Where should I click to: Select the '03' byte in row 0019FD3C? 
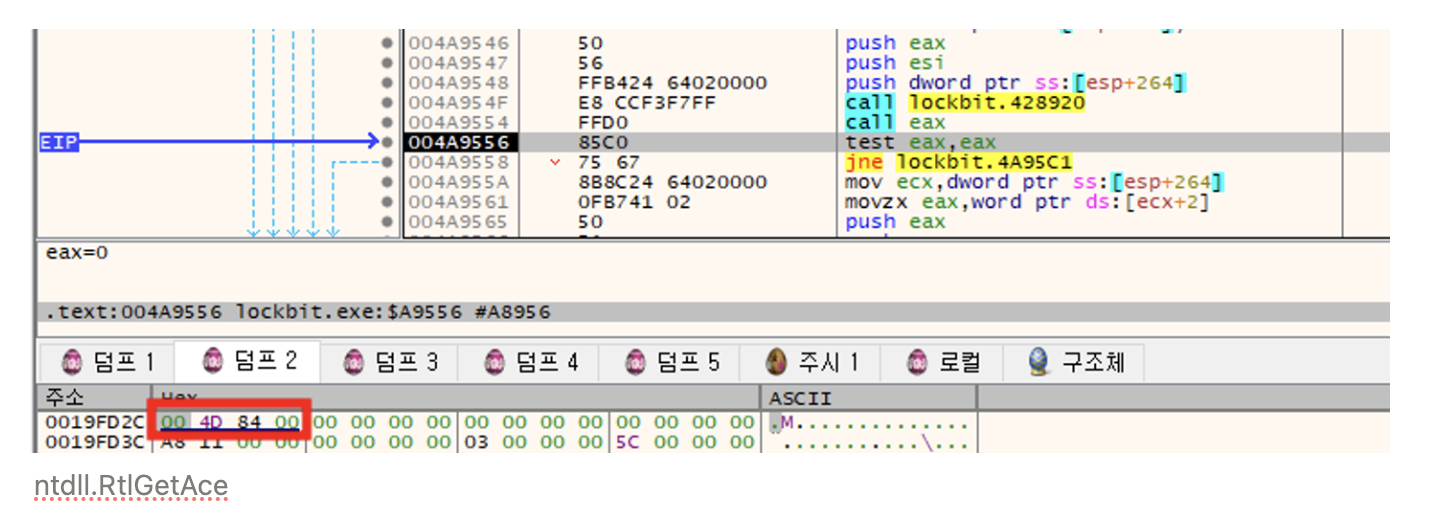point(477,442)
